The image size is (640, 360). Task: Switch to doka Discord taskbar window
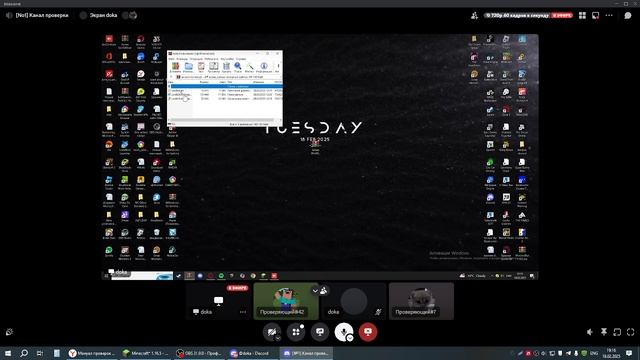[253, 353]
